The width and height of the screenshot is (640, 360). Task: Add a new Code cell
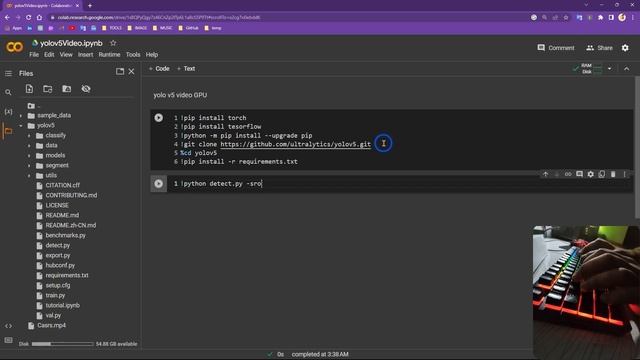coord(159,69)
